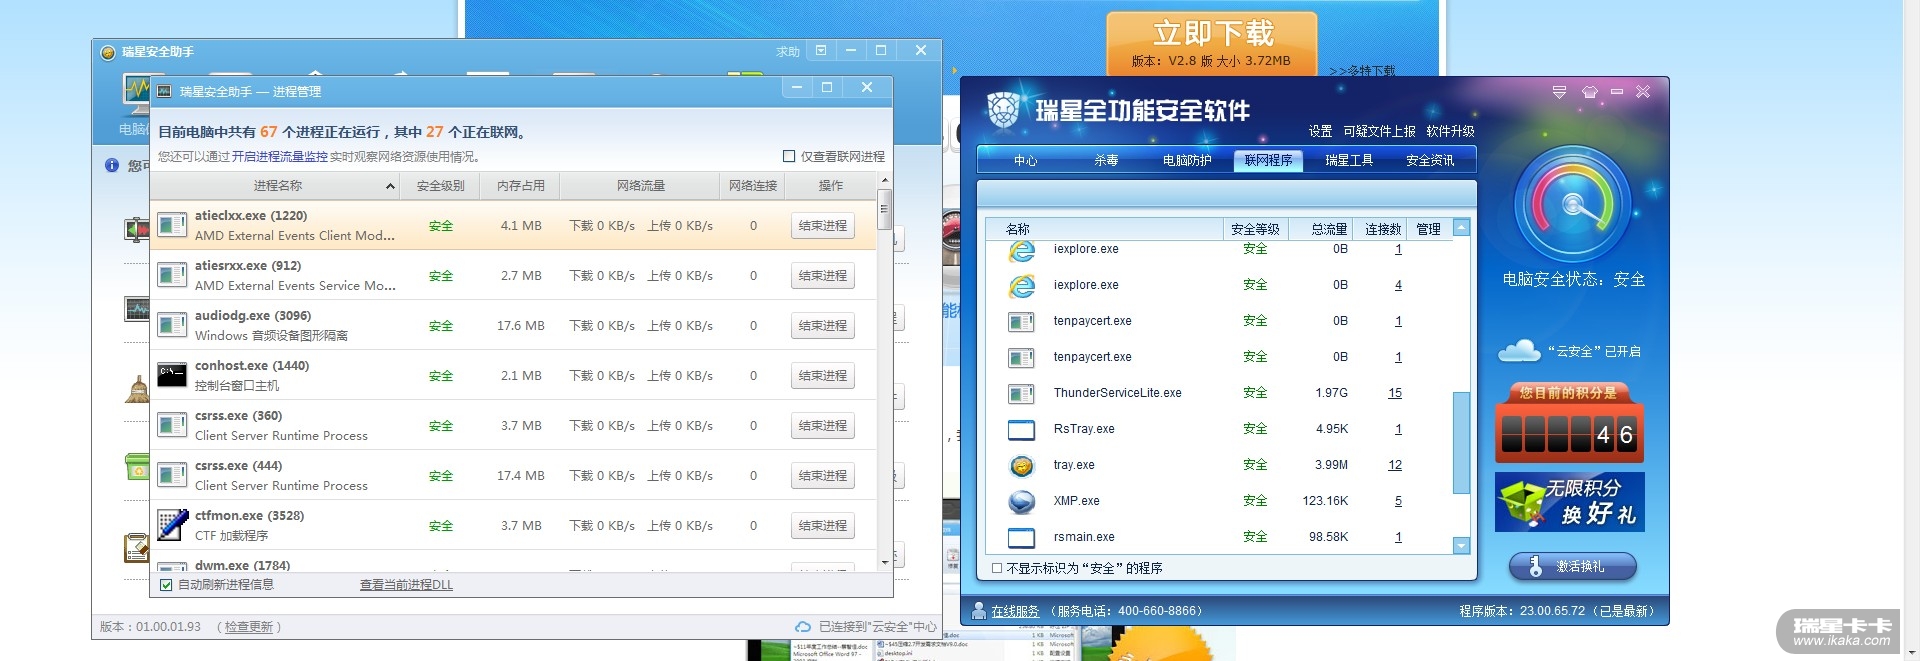Open the 在线服务 link
The height and width of the screenshot is (661, 1920).
click(x=1015, y=611)
